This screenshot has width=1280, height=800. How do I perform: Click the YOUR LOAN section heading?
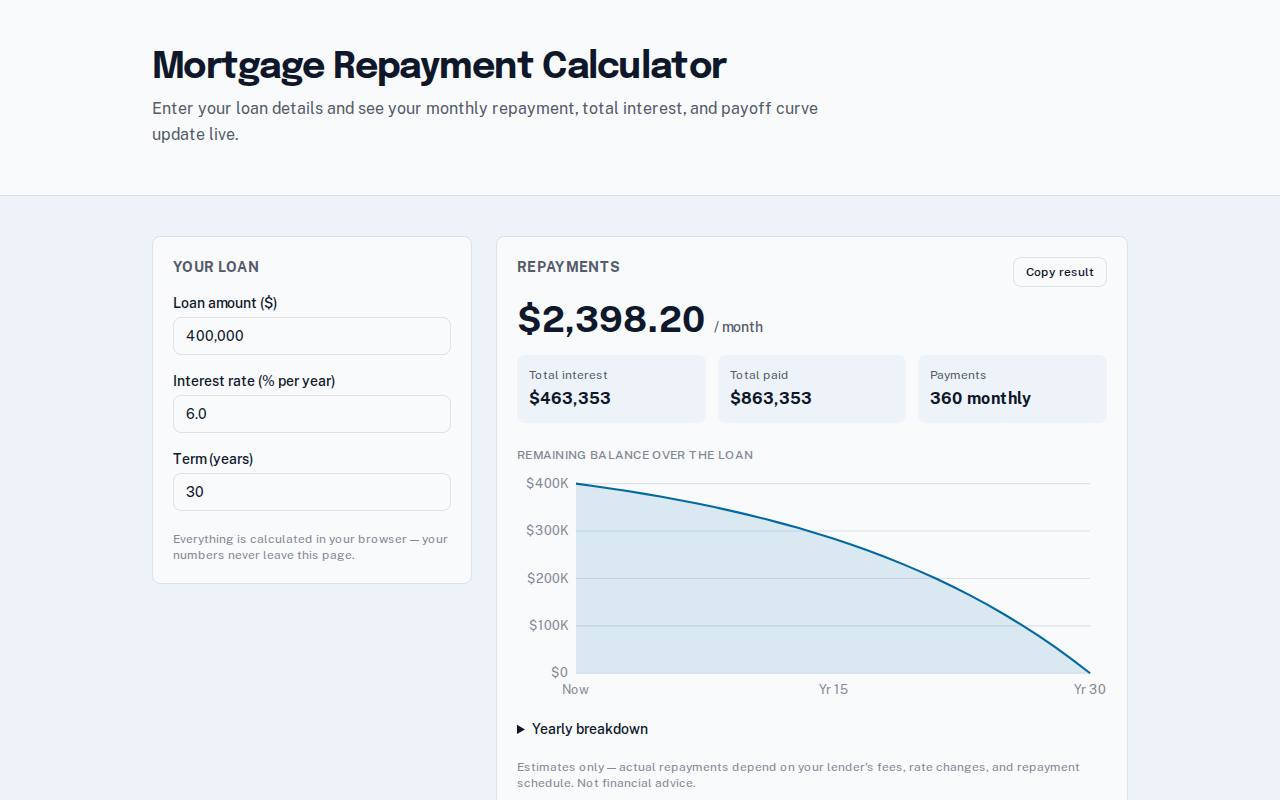pos(216,267)
